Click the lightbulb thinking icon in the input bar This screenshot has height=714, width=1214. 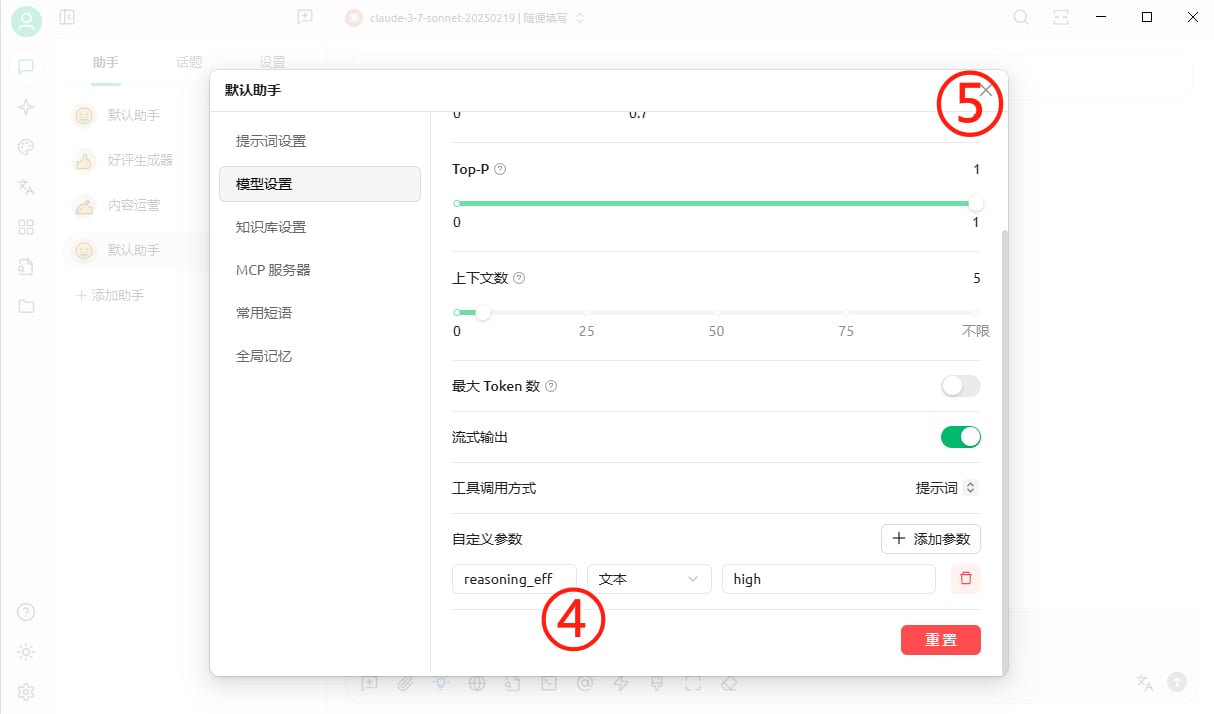440,683
